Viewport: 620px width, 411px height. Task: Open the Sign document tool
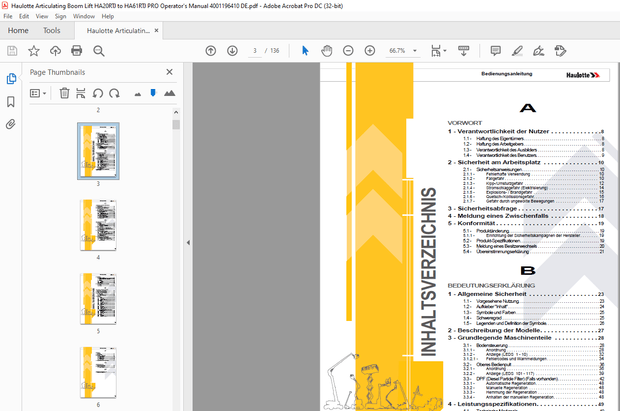539,51
